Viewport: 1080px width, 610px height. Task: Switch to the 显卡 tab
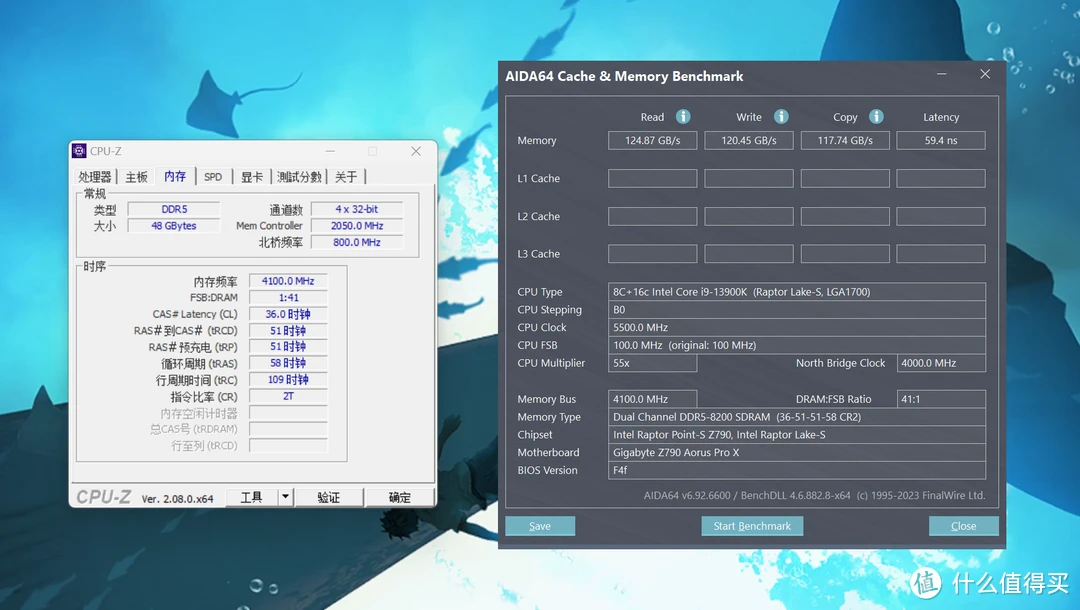pos(252,177)
